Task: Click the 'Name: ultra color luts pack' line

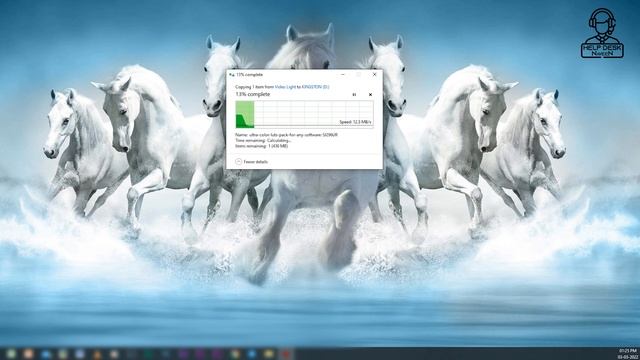Action: tap(287, 135)
